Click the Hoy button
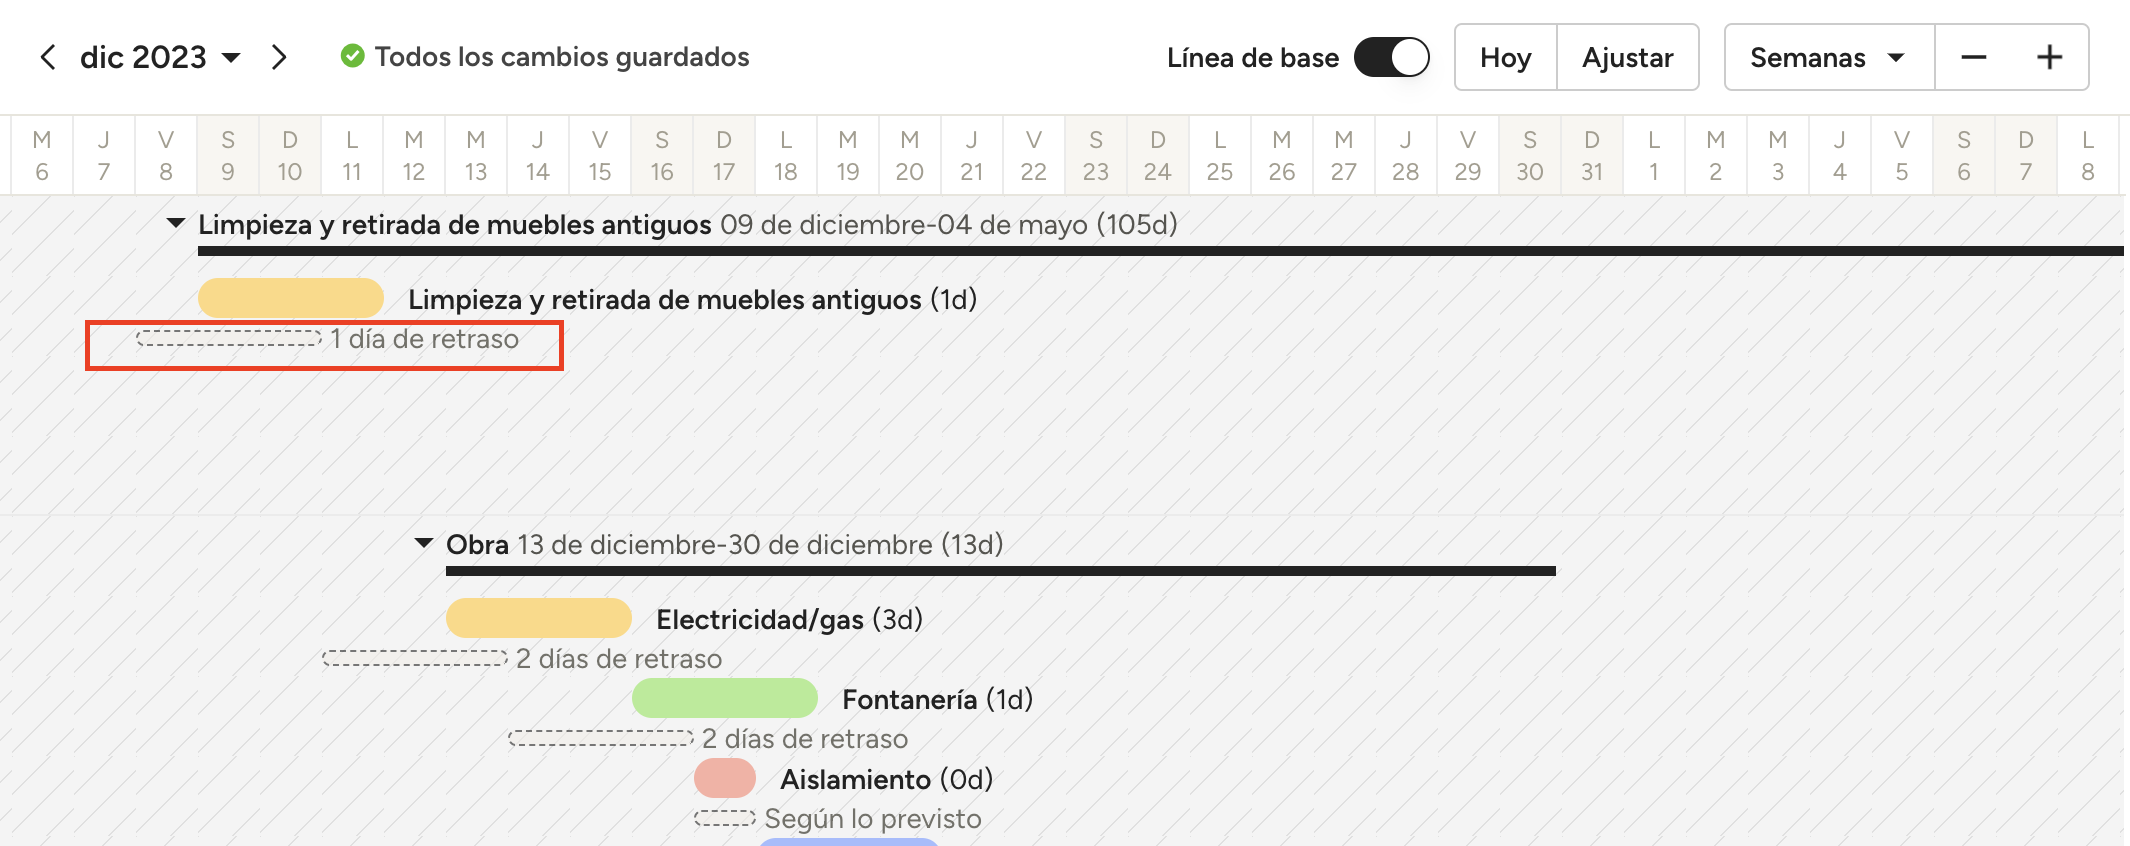The image size is (2130, 846). coord(1505,57)
